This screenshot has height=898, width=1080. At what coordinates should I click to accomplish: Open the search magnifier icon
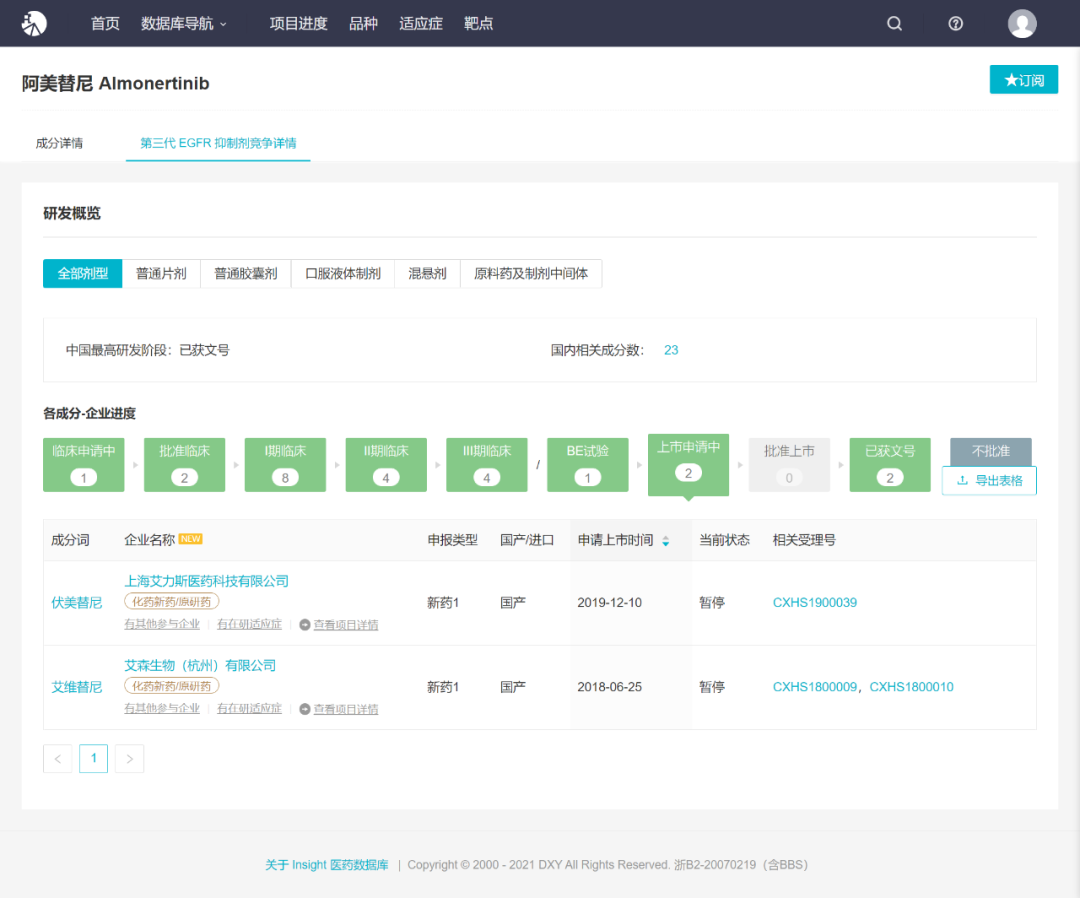pos(894,23)
